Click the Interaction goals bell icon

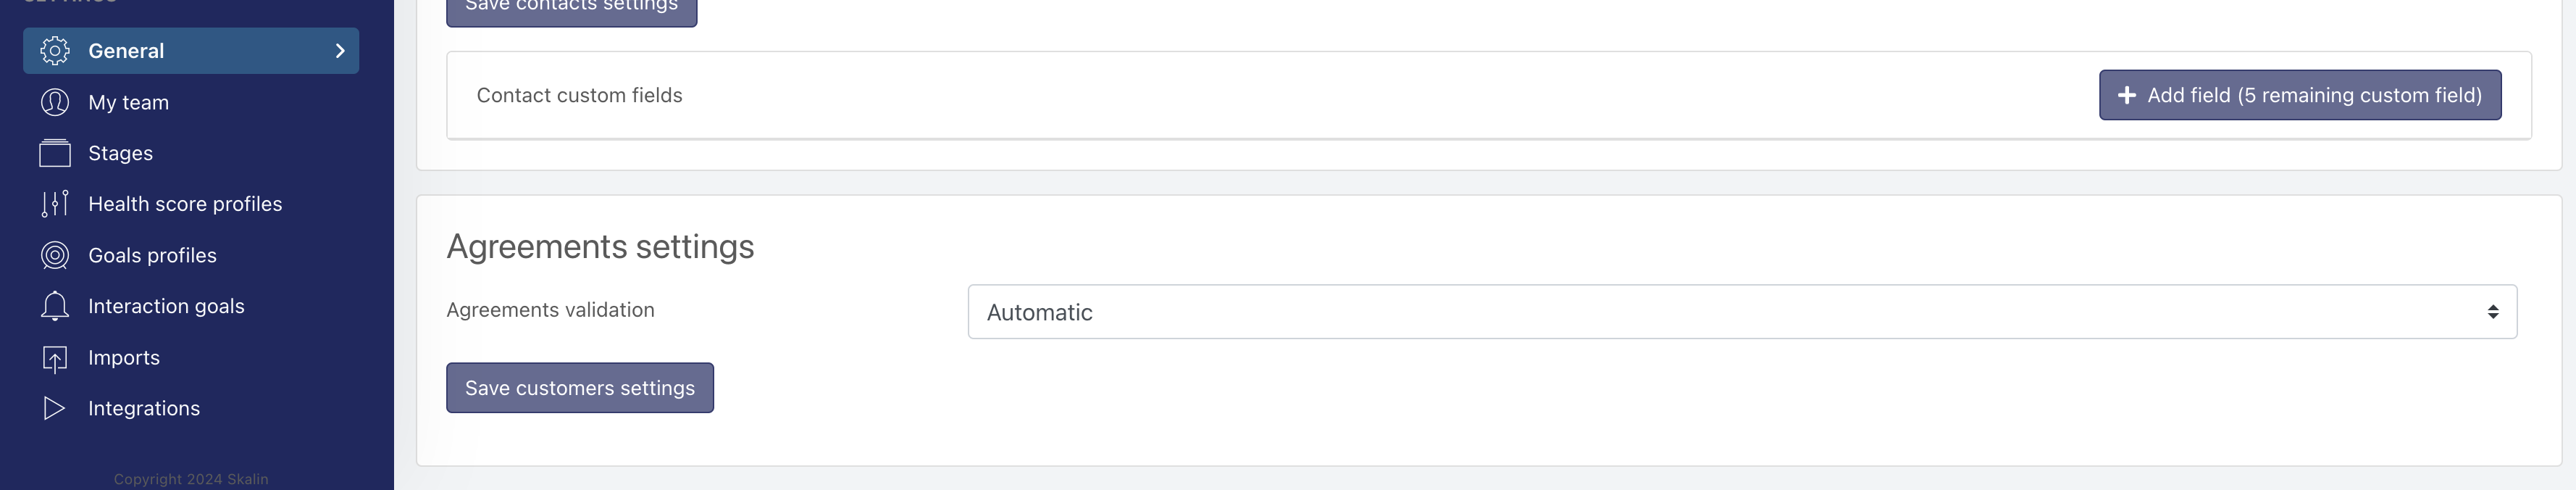[x=55, y=306]
